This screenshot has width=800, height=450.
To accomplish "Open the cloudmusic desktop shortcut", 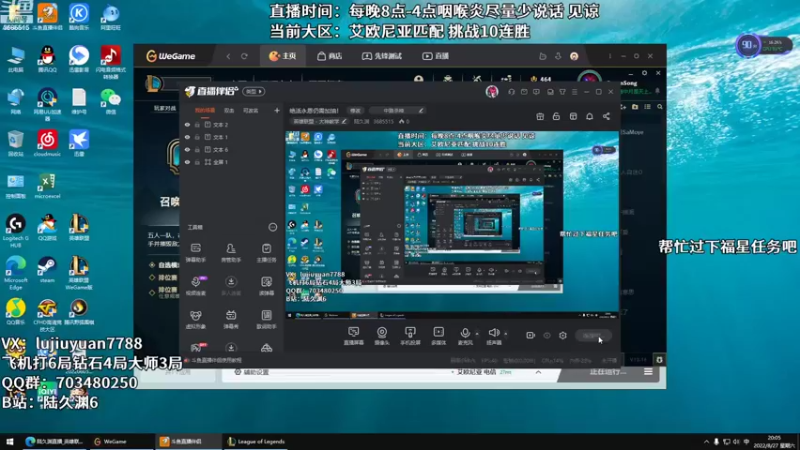I will coord(47,143).
